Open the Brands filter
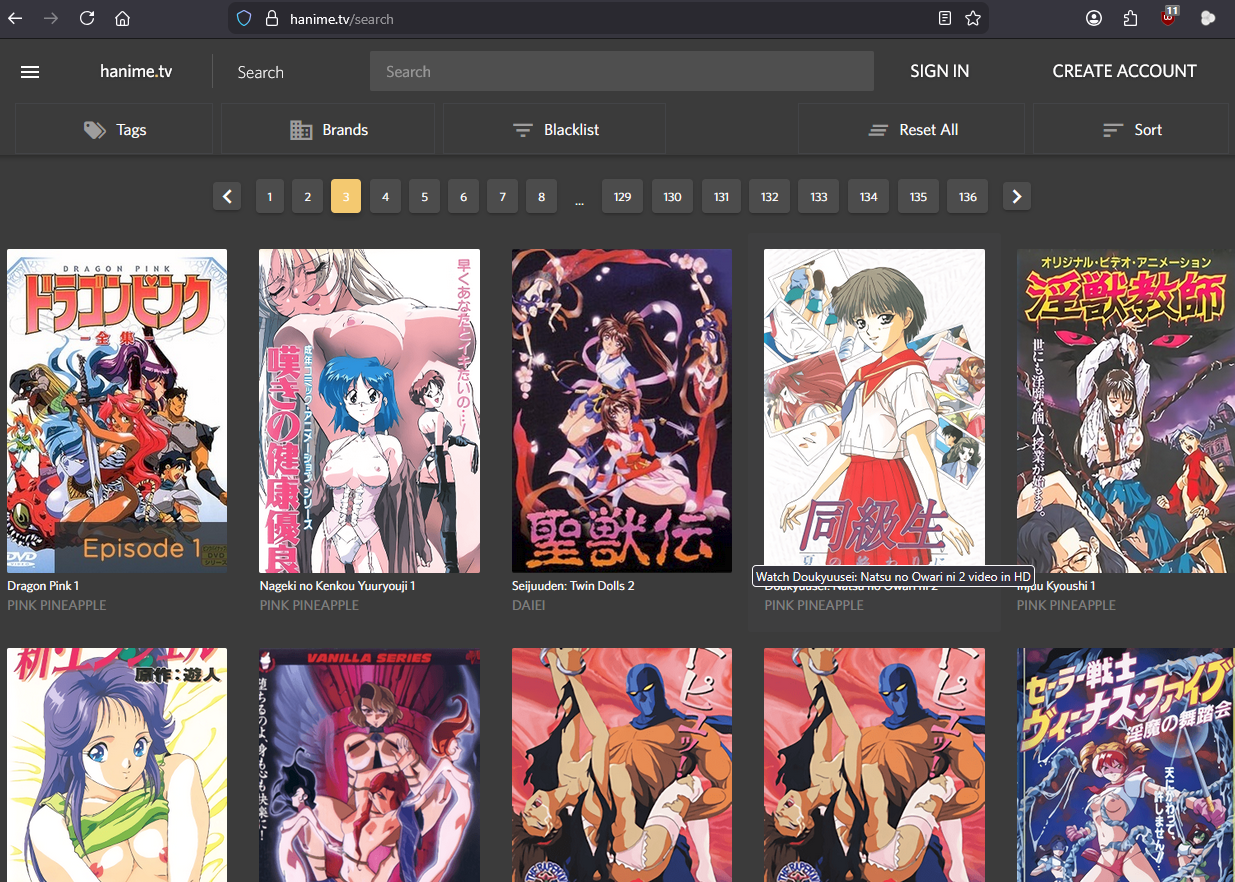The image size is (1235, 882). pos(328,130)
